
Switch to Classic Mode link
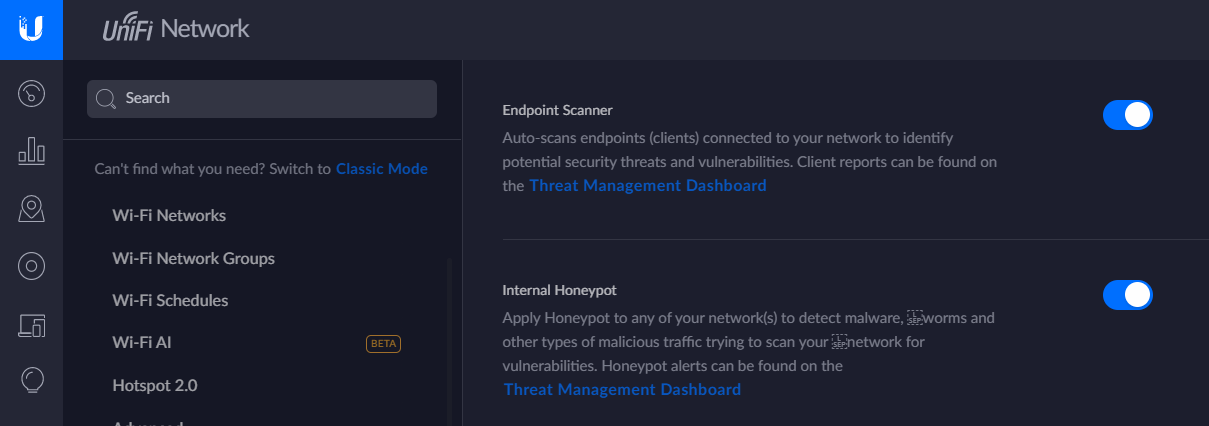(x=382, y=169)
